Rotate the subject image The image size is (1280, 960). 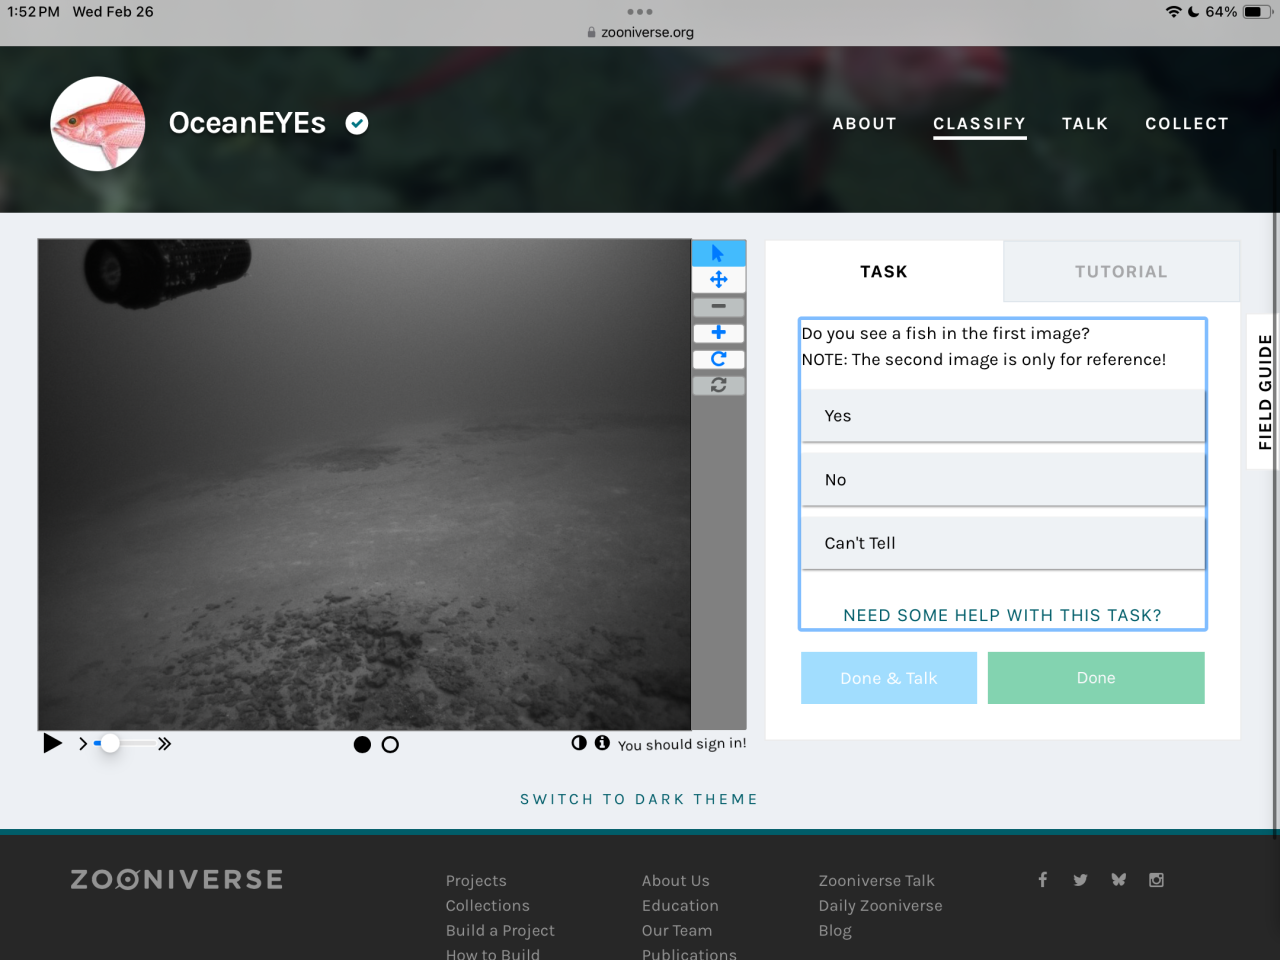pos(718,358)
